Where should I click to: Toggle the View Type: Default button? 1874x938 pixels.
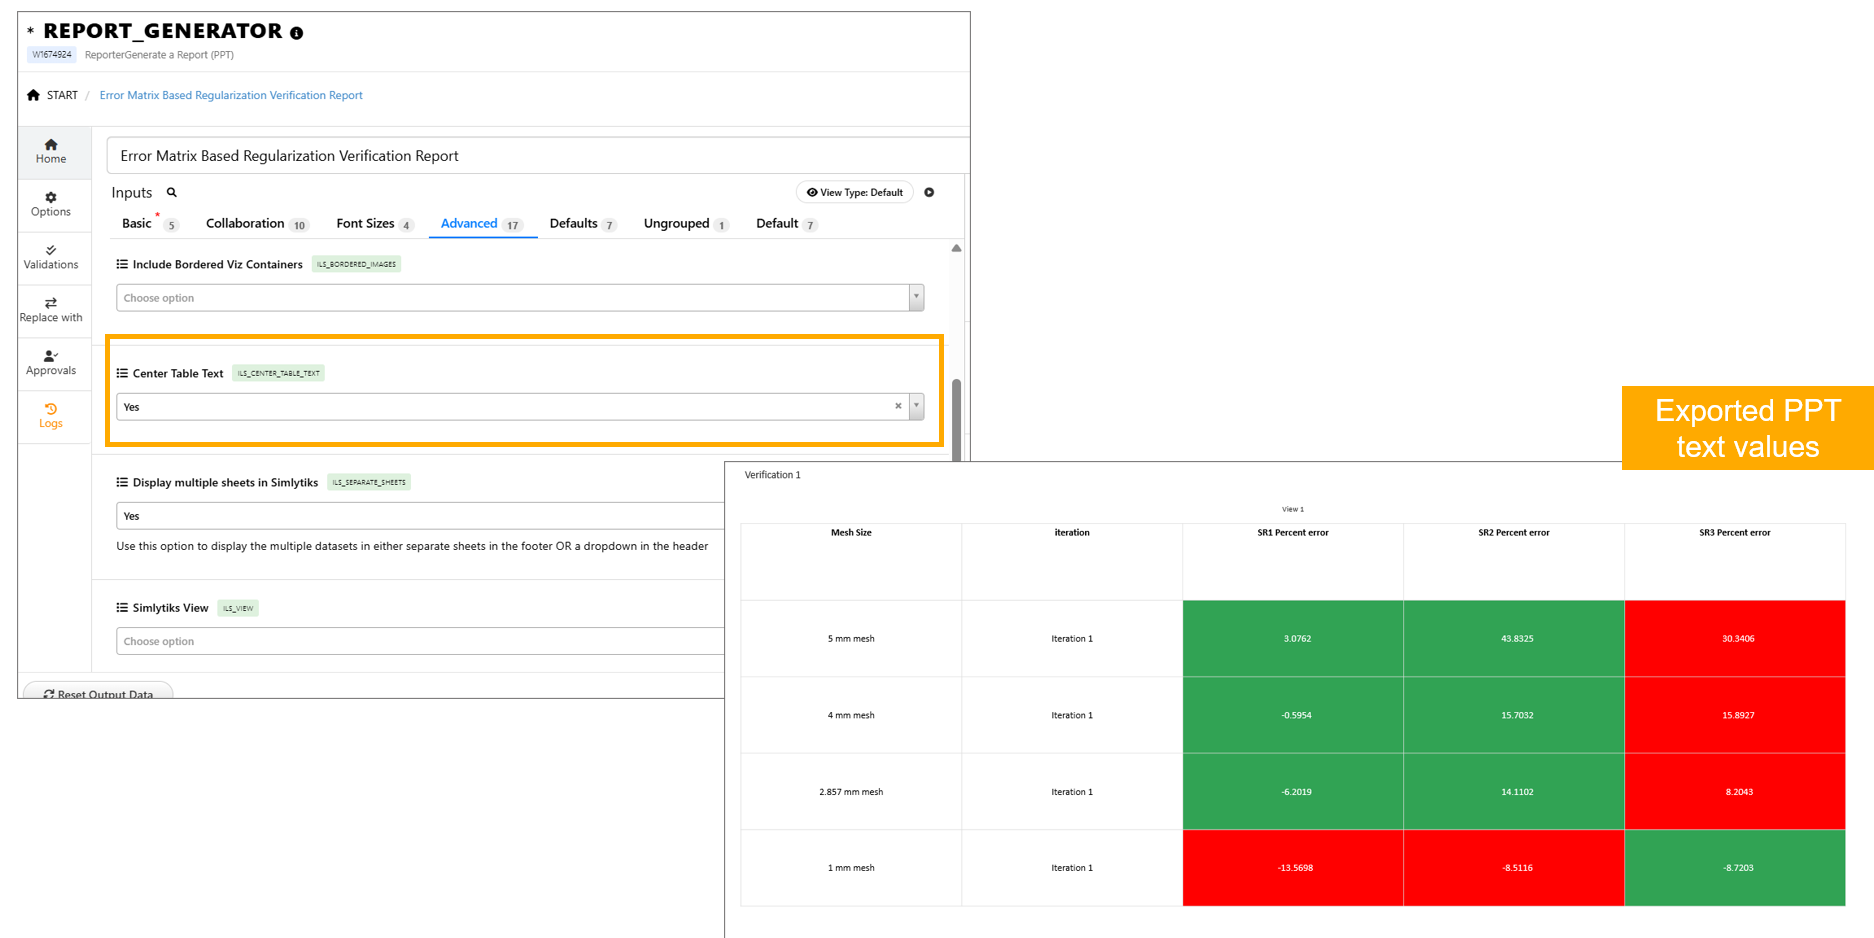[855, 193]
